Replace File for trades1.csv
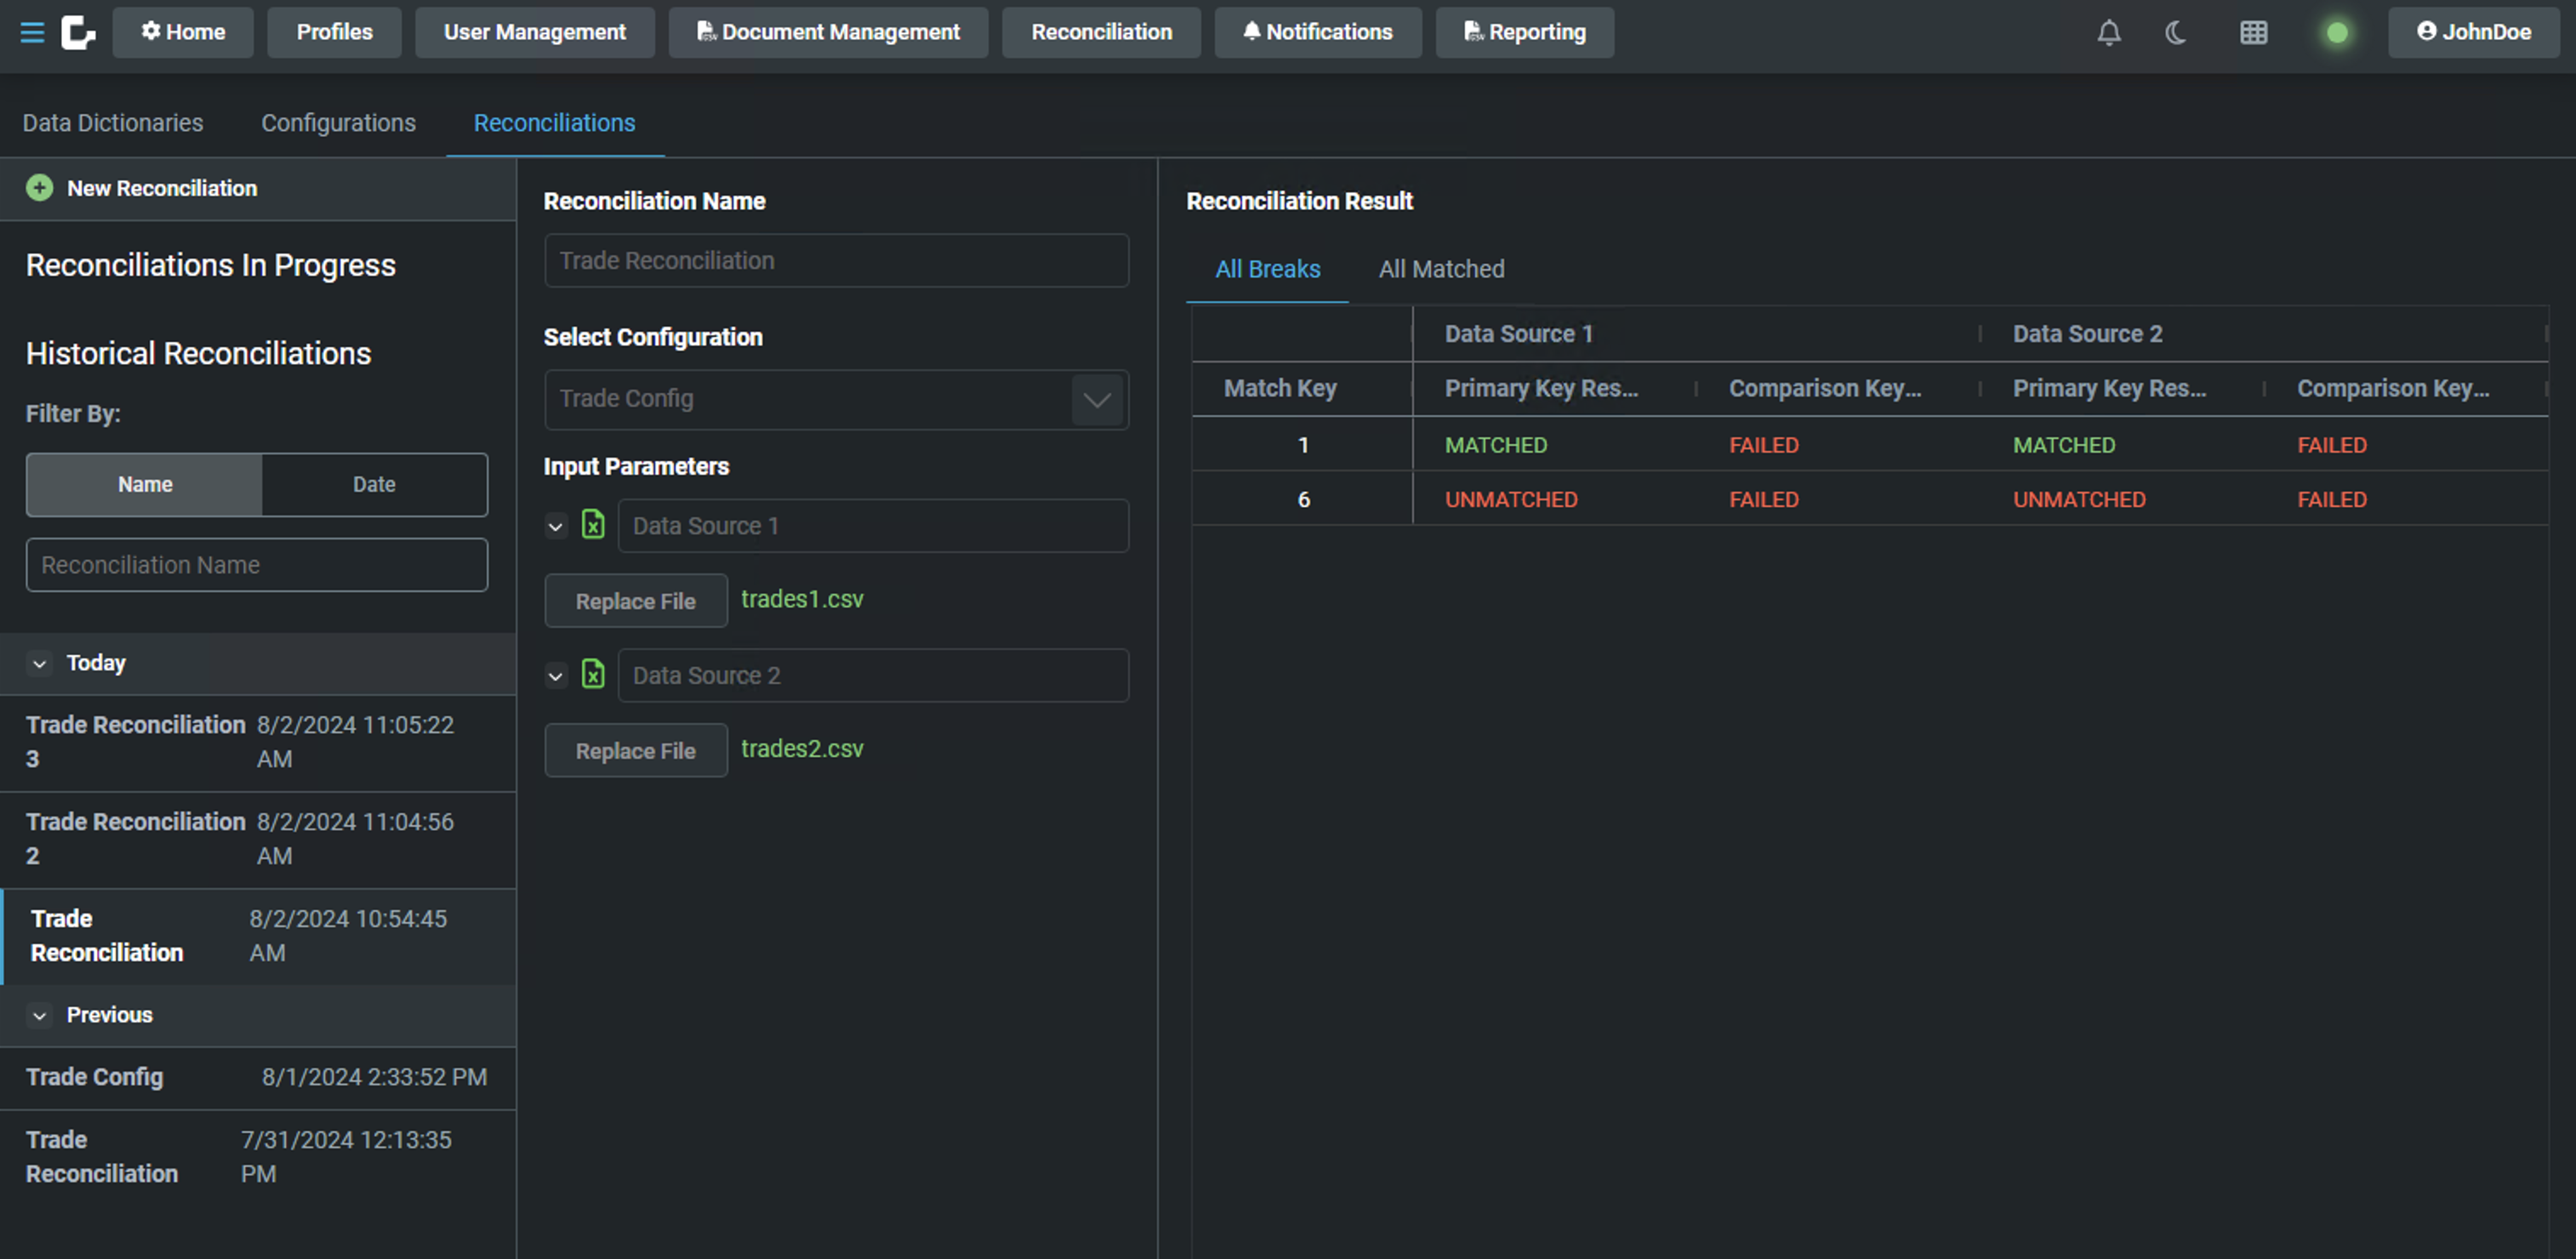 coord(635,601)
